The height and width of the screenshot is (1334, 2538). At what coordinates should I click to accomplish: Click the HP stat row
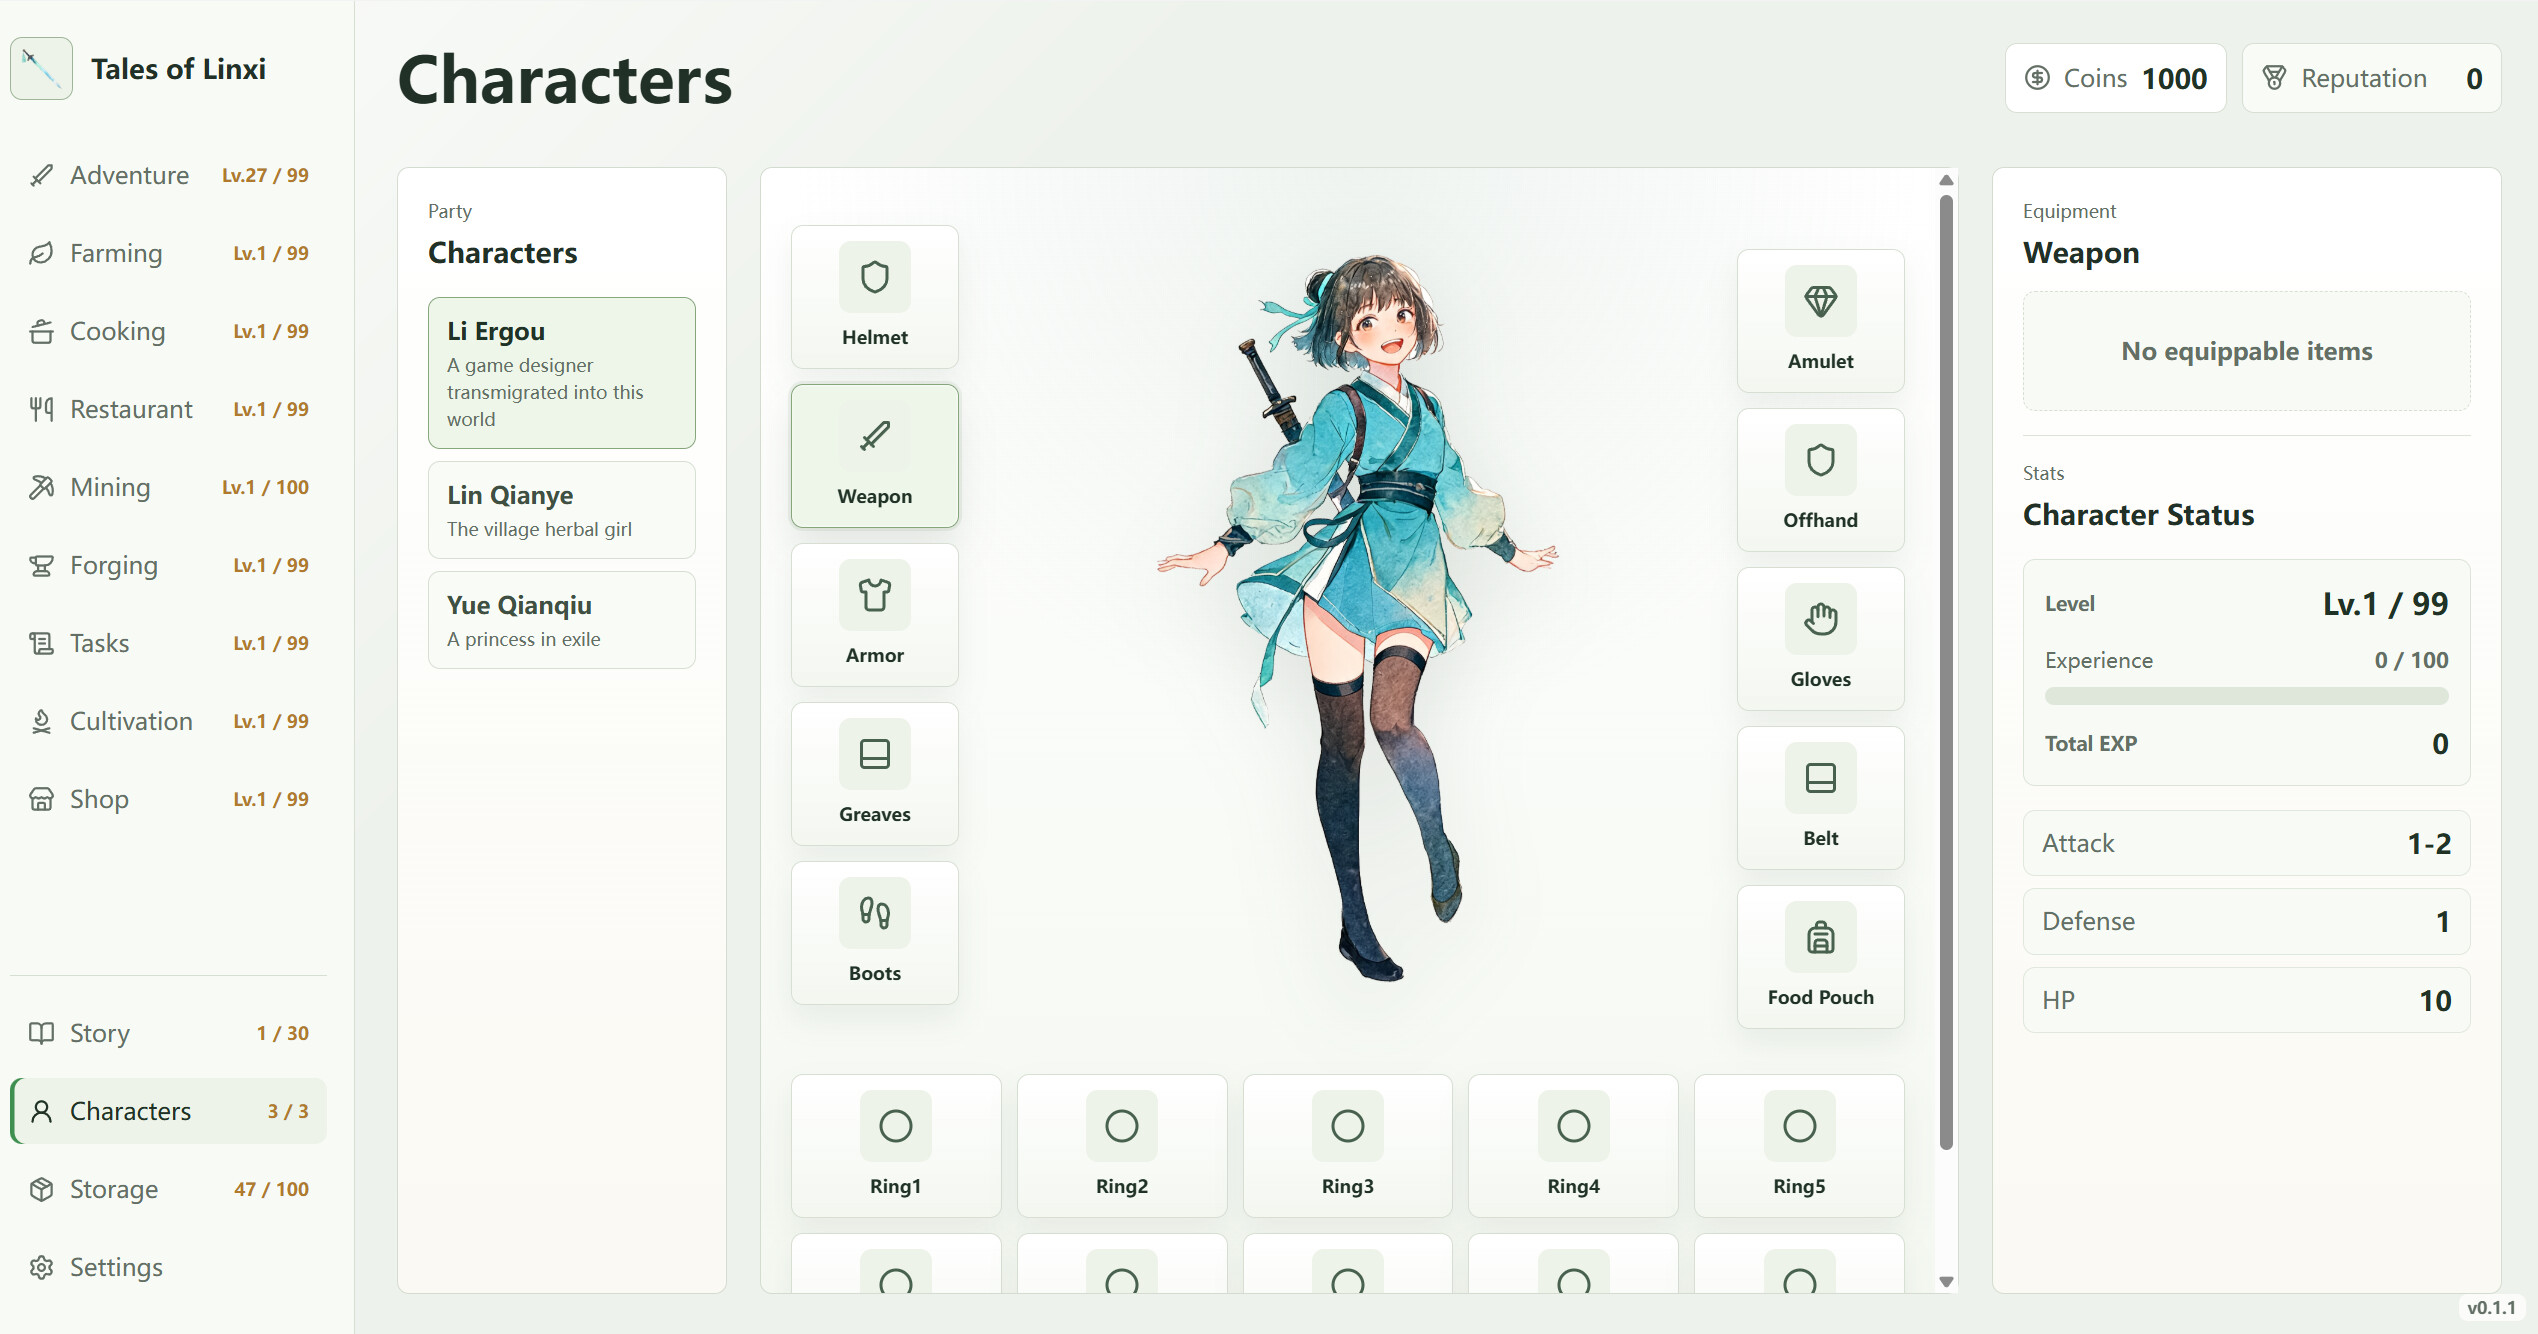tap(2246, 1000)
